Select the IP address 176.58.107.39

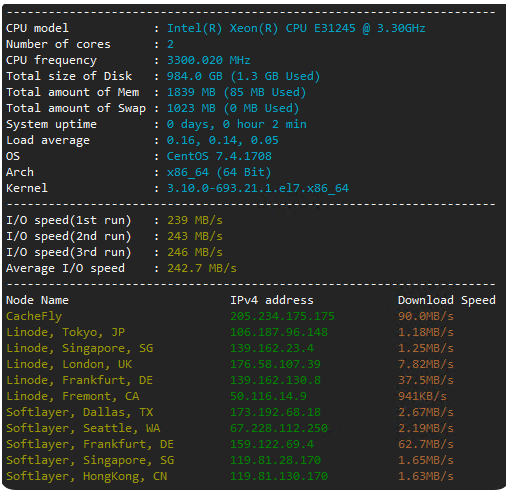click(275, 364)
